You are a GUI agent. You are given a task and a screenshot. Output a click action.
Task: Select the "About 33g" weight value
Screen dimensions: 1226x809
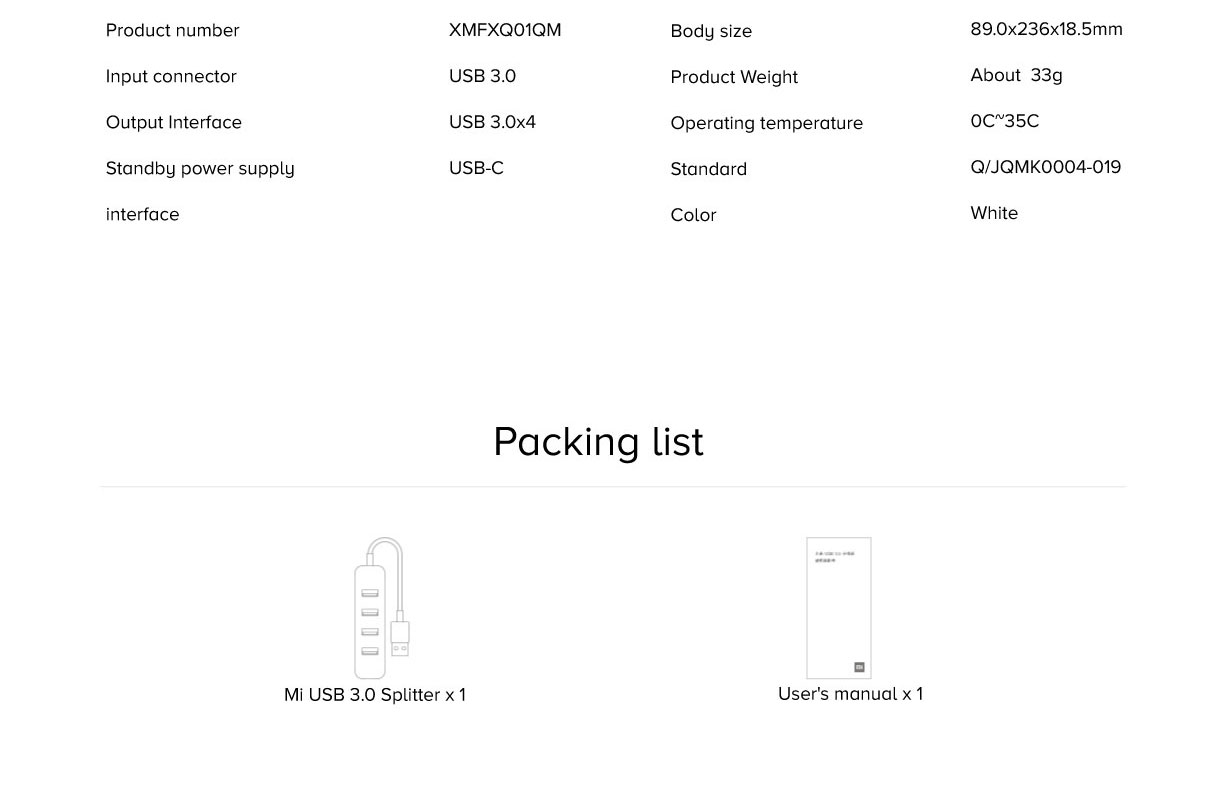coord(1016,75)
